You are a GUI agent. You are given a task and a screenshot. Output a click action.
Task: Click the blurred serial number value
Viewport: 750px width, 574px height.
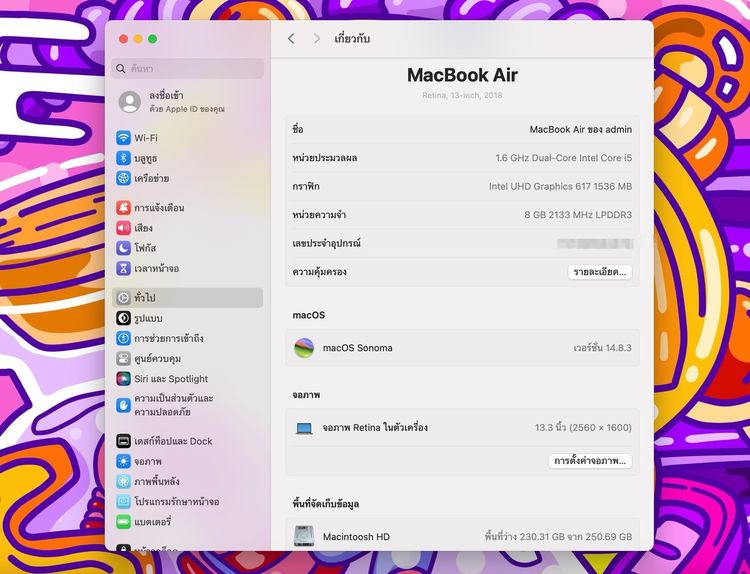tap(595, 243)
